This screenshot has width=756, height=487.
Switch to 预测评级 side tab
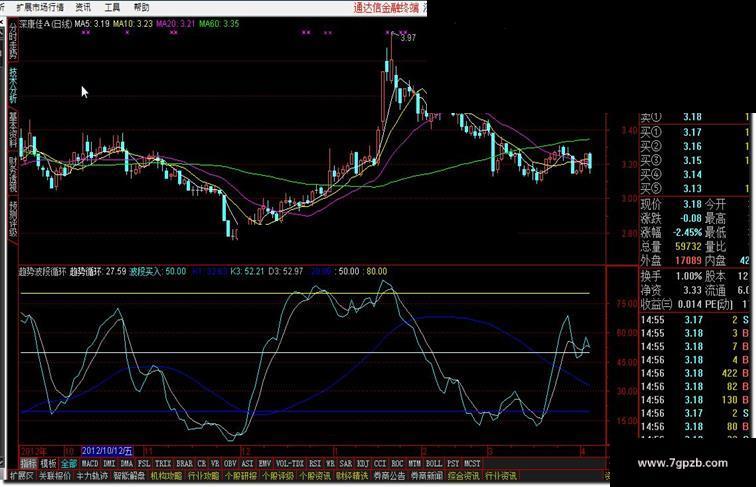(x=13, y=218)
